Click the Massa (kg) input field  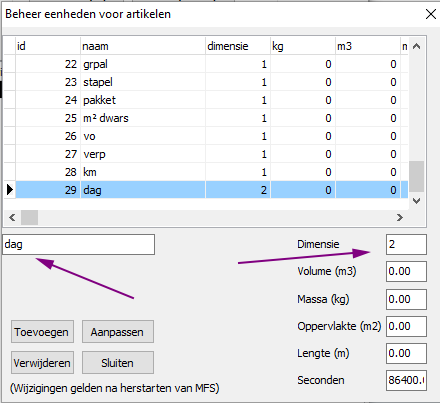point(406,299)
